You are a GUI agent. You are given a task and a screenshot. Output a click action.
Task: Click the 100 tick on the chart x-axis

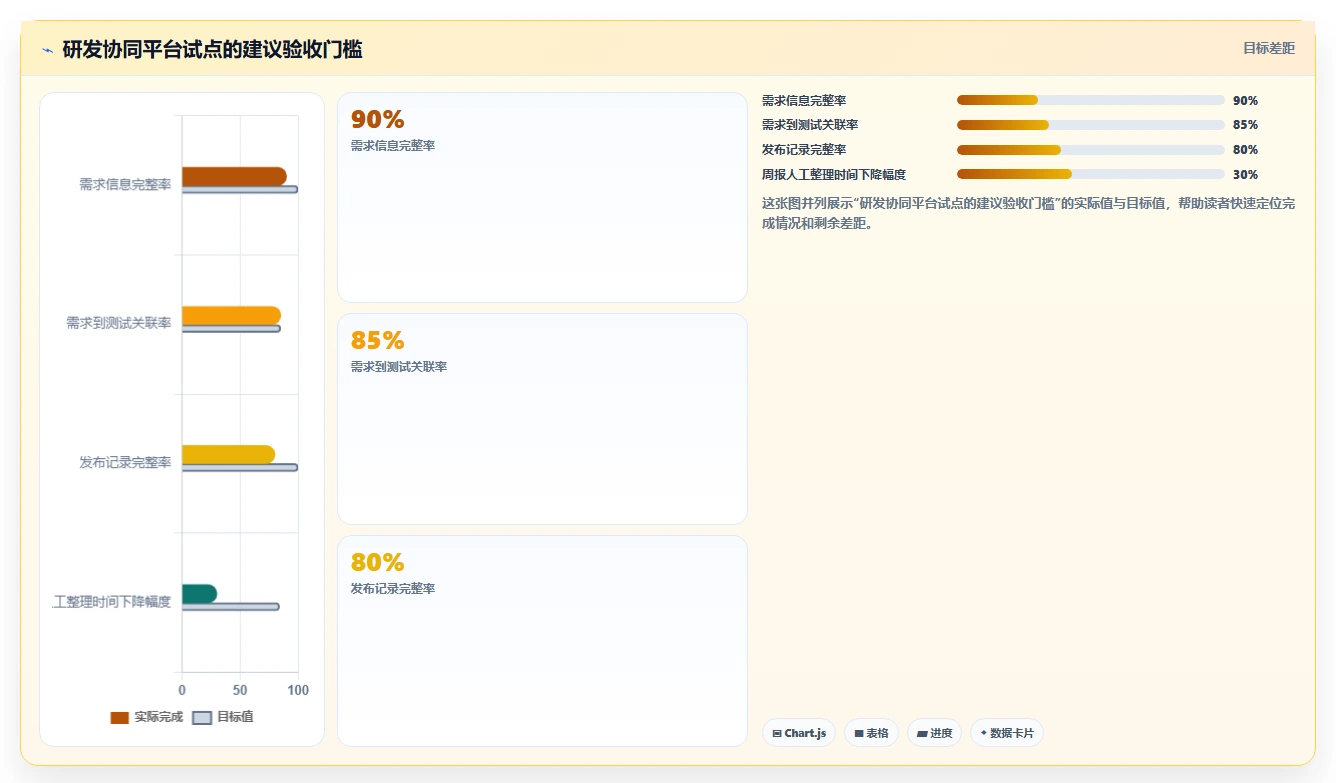298,690
